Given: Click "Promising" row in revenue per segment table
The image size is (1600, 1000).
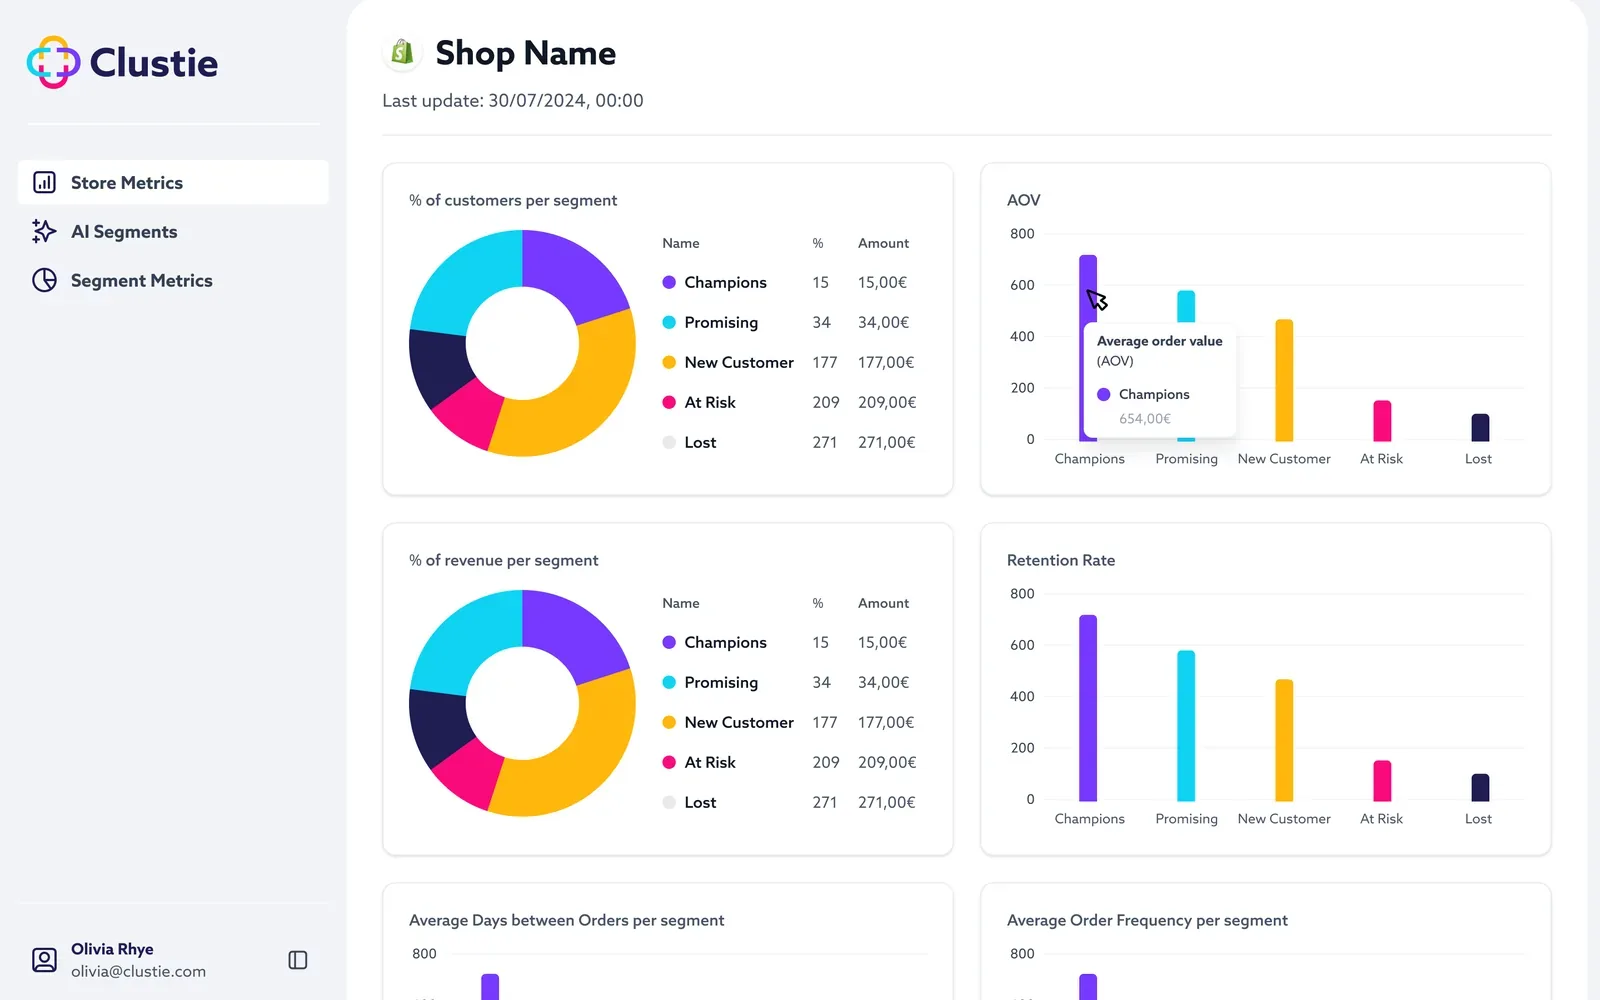Looking at the screenshot, I should [789, 682].
